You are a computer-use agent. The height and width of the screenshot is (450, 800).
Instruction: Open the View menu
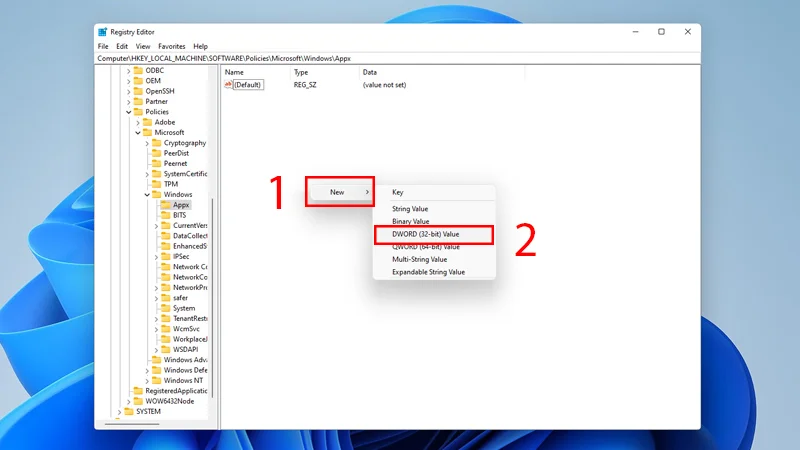point(143,46)
